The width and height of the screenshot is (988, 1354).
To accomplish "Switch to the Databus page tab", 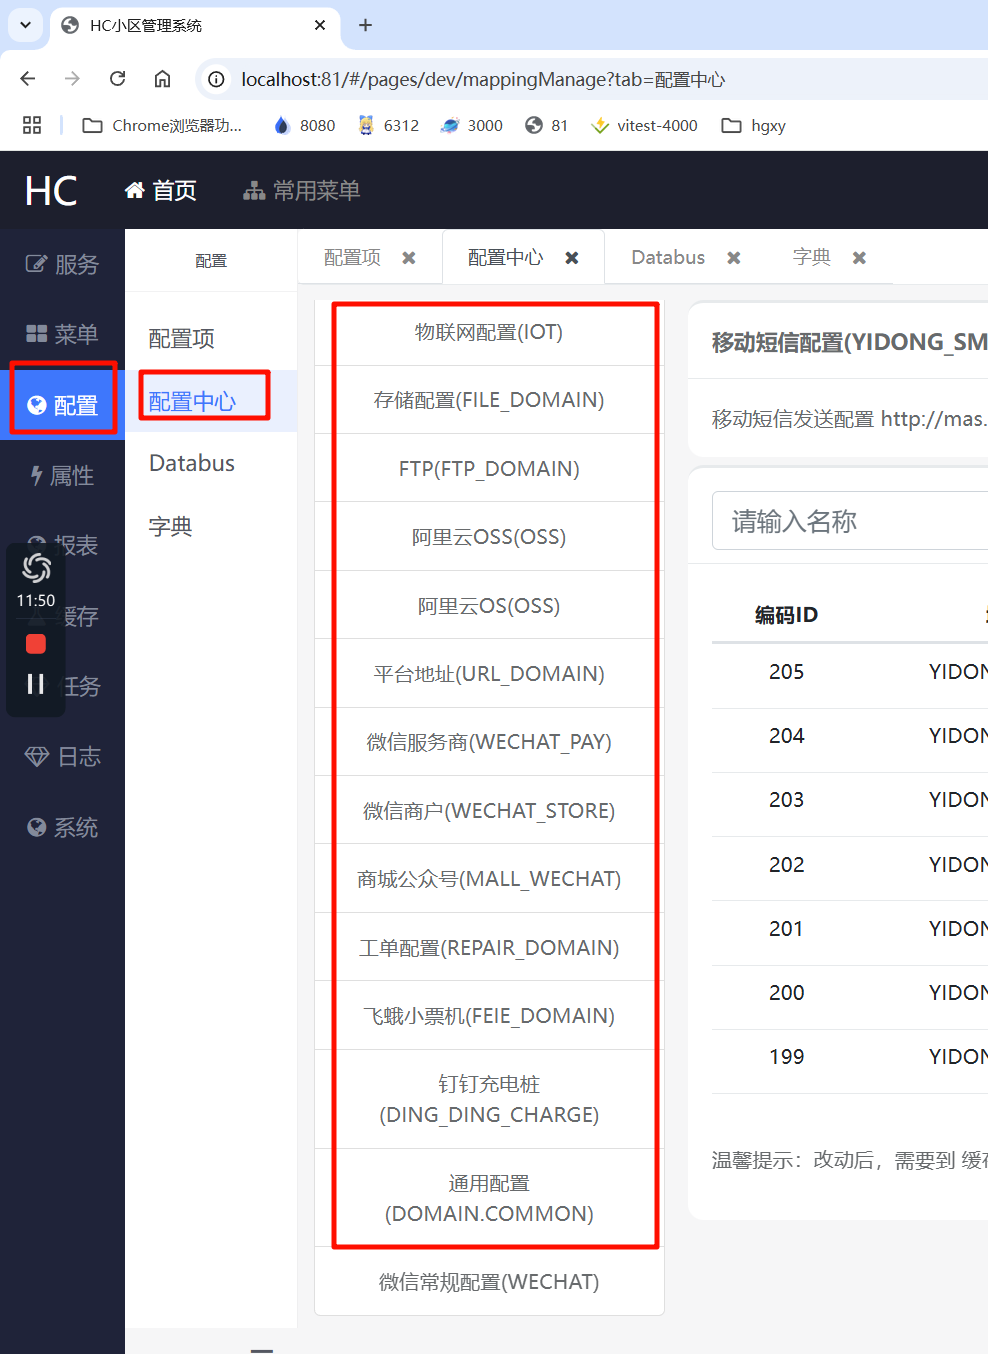I will click(668, 257).
